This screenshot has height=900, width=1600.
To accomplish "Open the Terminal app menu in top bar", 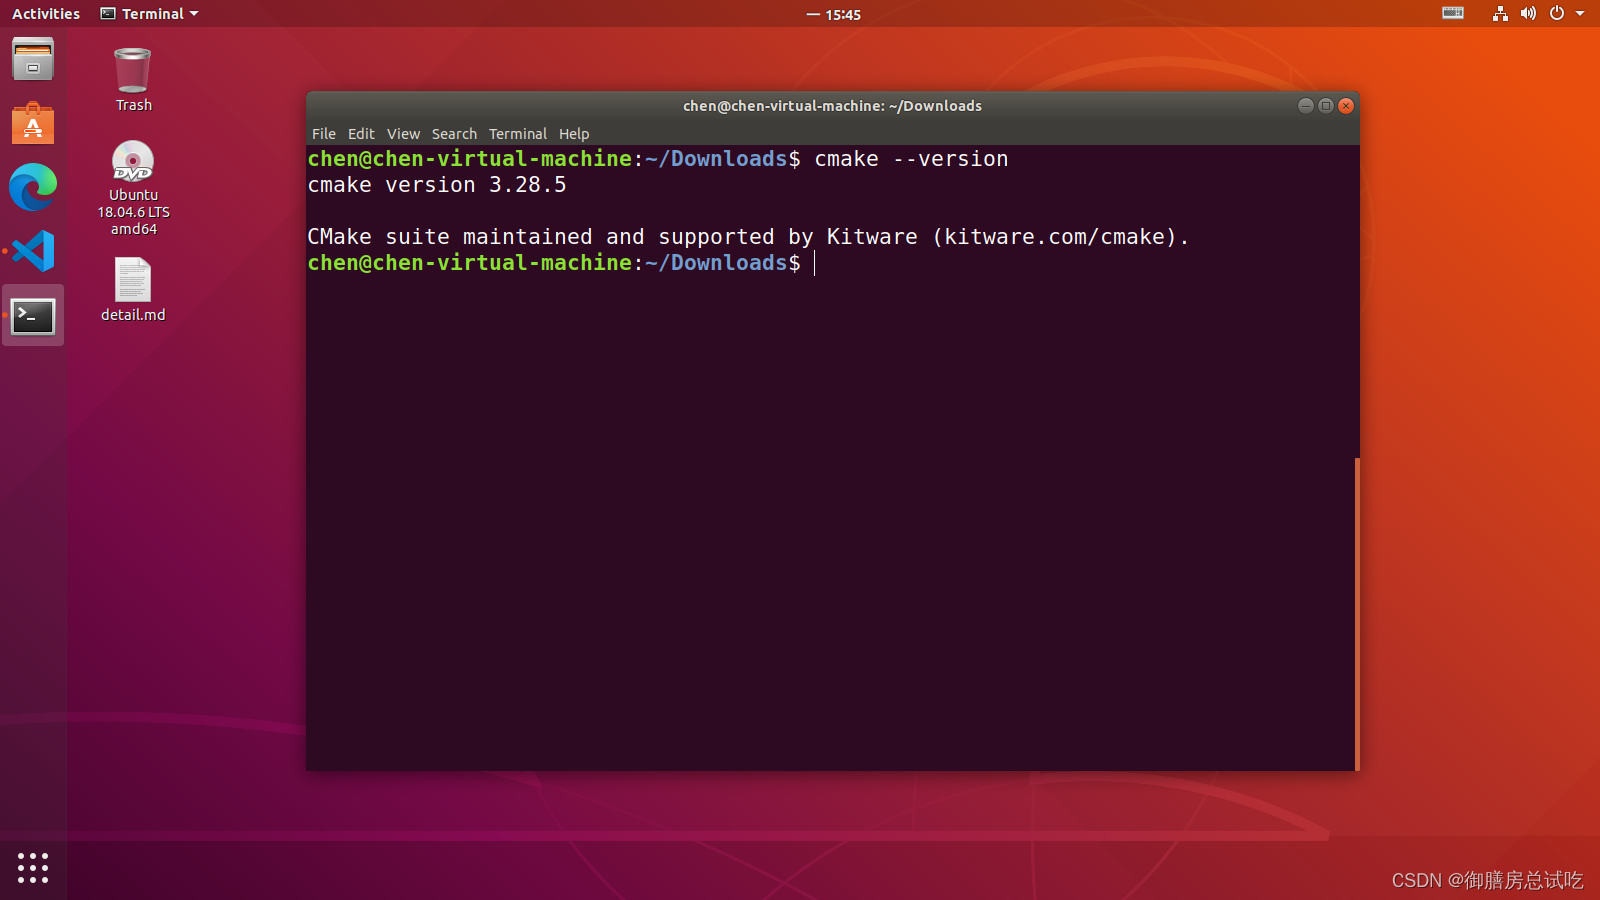I will point(149,14).
